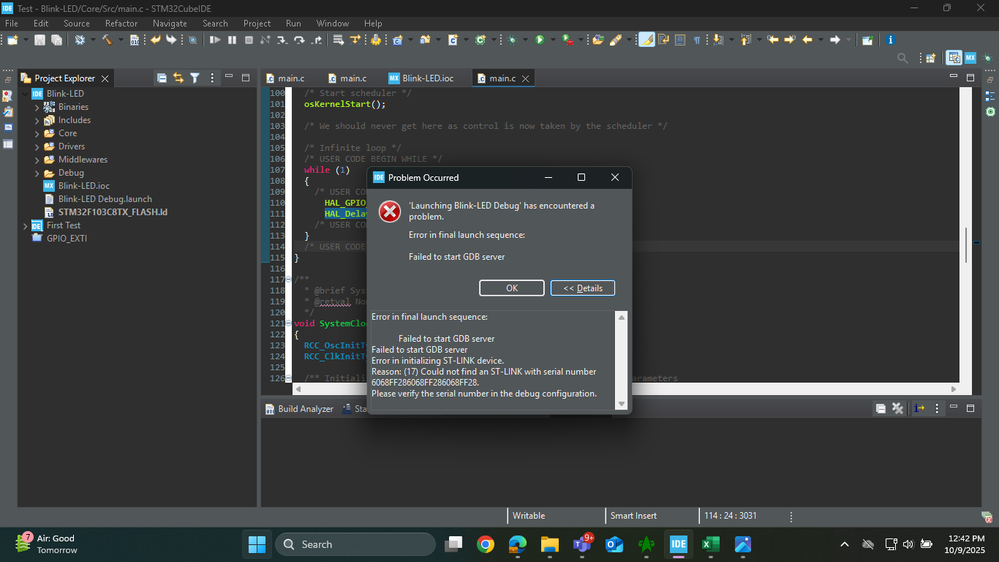Click Collapse All icon in Project Explorer
Viewport: 999px width, 562px height.
click(162, 78)
